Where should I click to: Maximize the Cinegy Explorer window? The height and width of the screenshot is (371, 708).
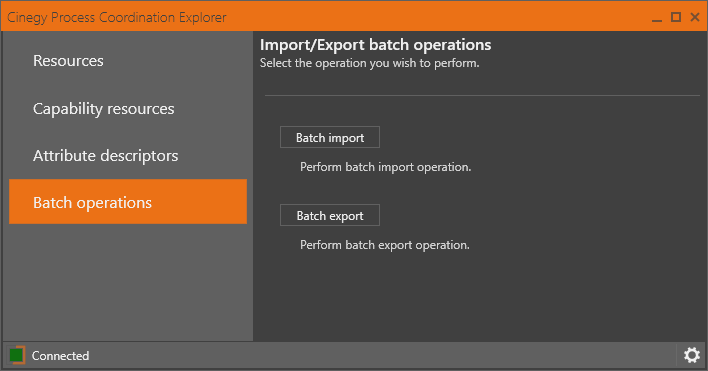pyautogui.click(x=676, y=17)
